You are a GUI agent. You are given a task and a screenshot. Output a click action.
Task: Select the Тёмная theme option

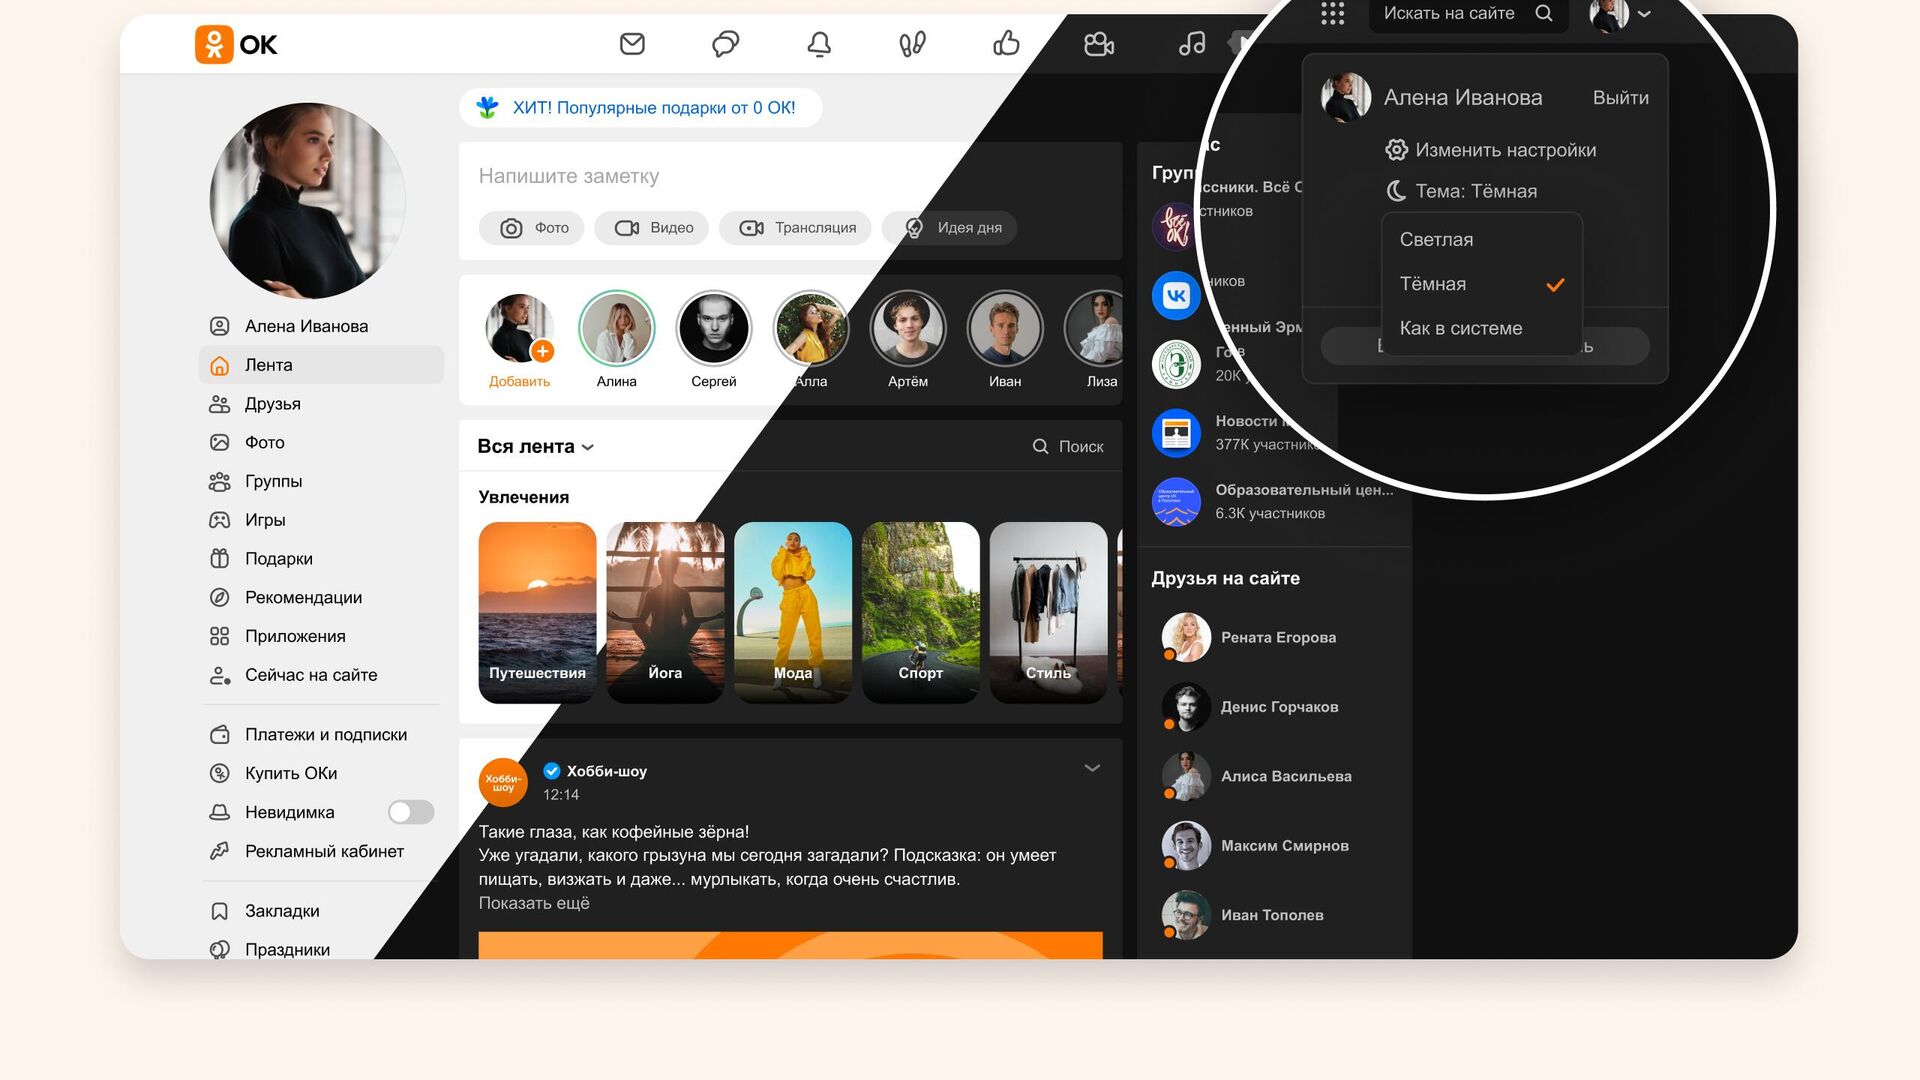pyautogui.click(x=1482, y=284)
